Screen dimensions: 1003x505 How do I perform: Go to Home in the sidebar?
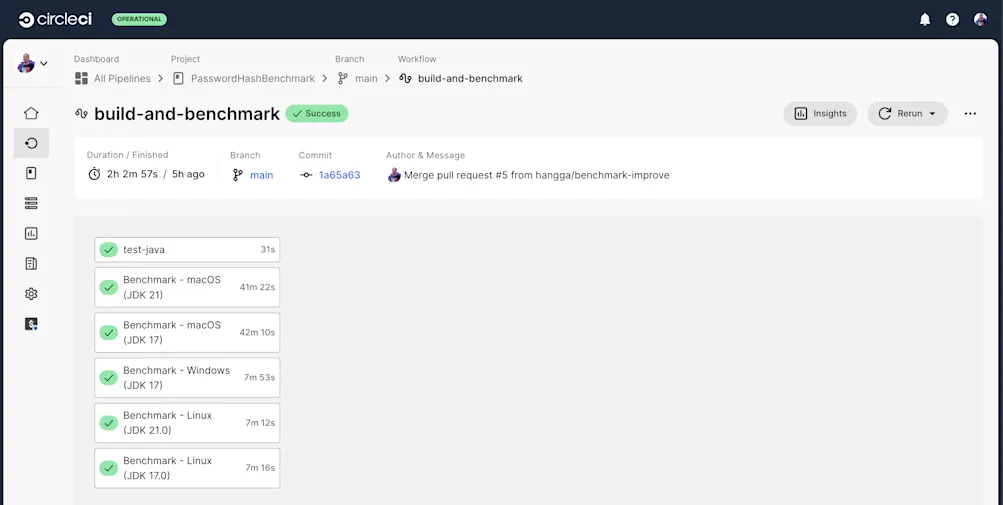(31, 113)
